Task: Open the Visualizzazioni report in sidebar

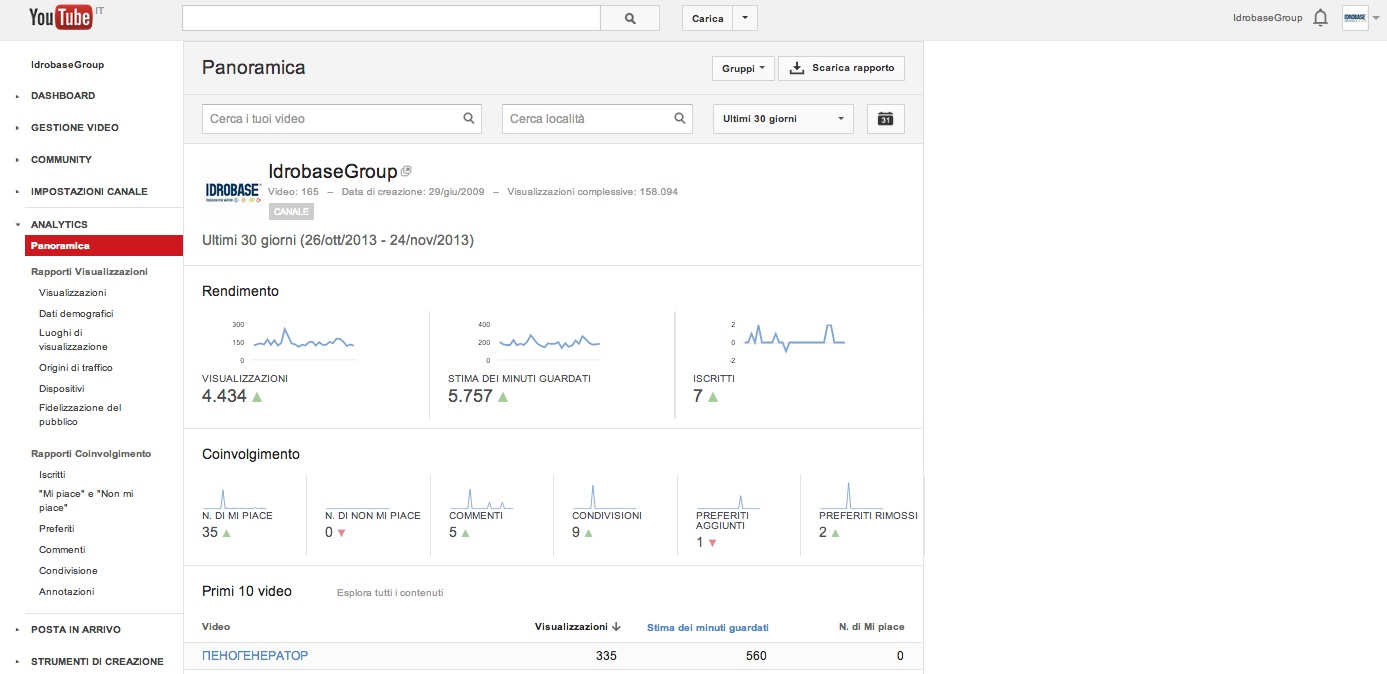Action: pyautogui.click(x=73, y=293)
